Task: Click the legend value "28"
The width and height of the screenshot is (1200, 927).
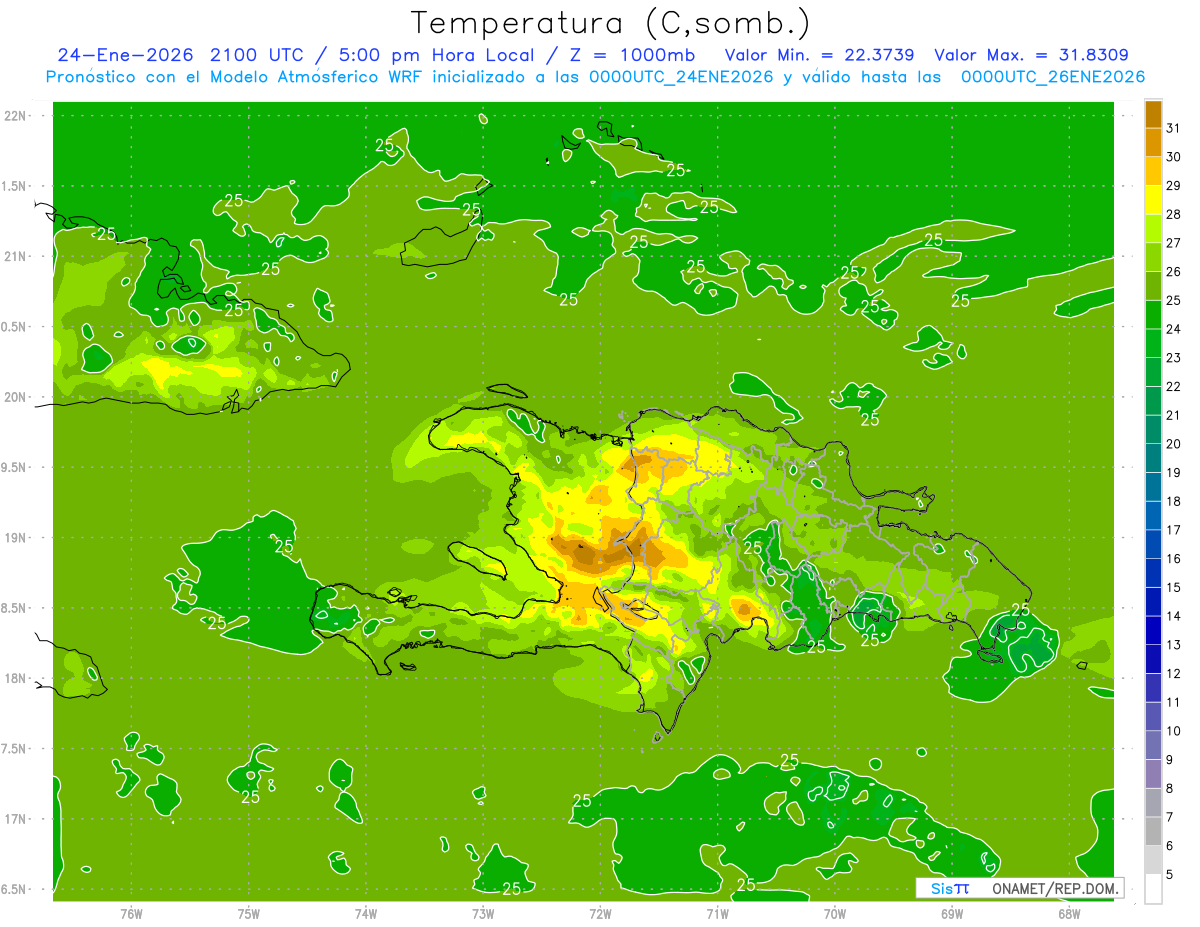Action: 1174,214
